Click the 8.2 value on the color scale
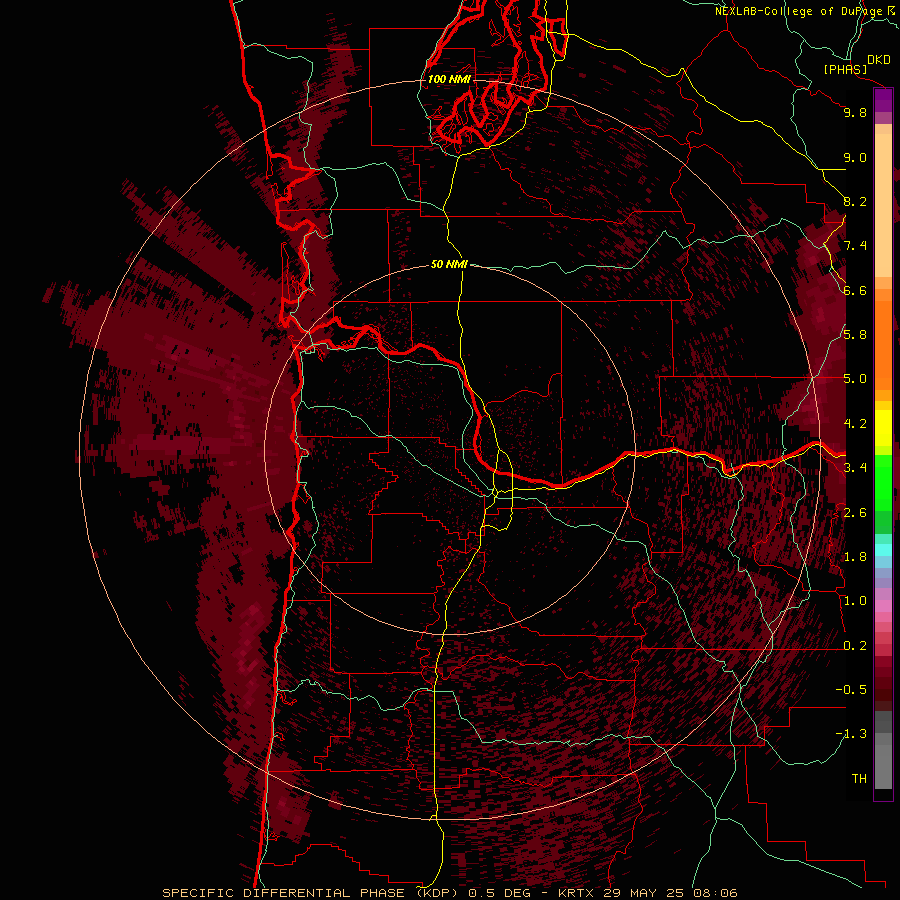Viewport: 900px width, 900px height. [x=855, y=201]
